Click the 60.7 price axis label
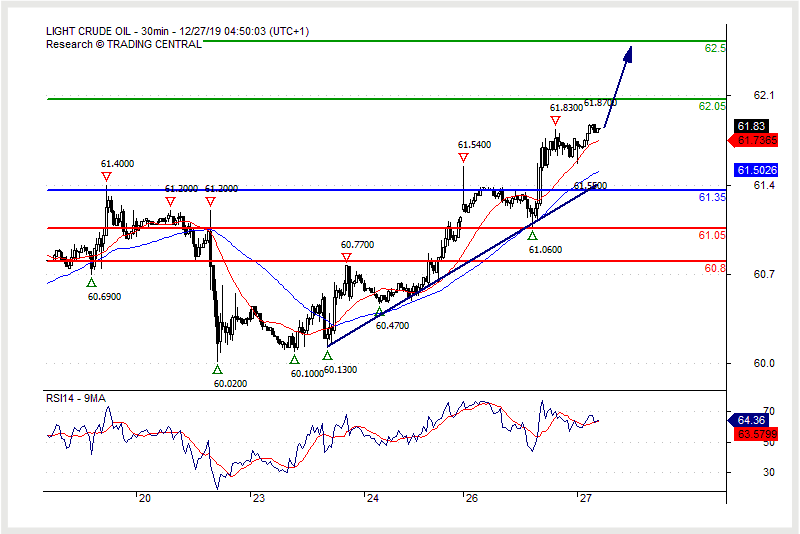 coord(764,274)
